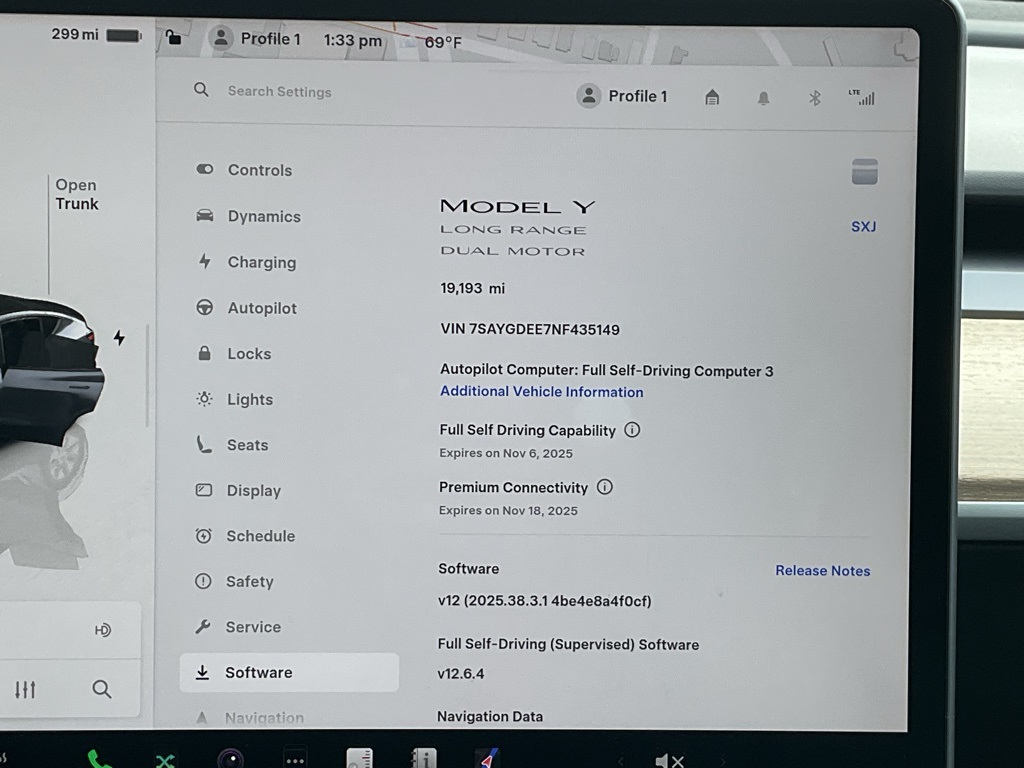Tap the magnifier icon on the car panel
Image resolution: width=1024 pixels, height=768 pixels.
(101, 689)
